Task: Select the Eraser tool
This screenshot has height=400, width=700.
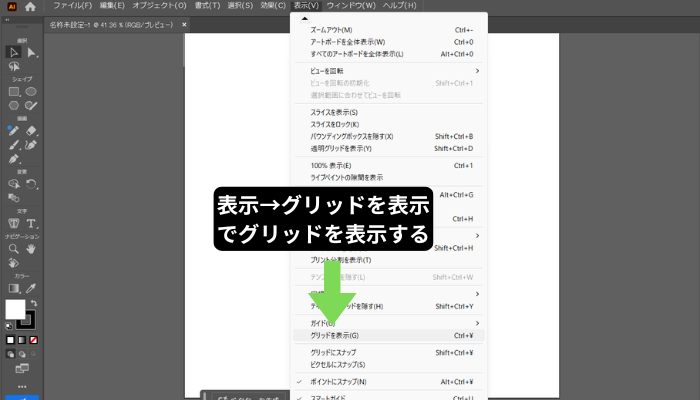Action: [x=31, y=130]
